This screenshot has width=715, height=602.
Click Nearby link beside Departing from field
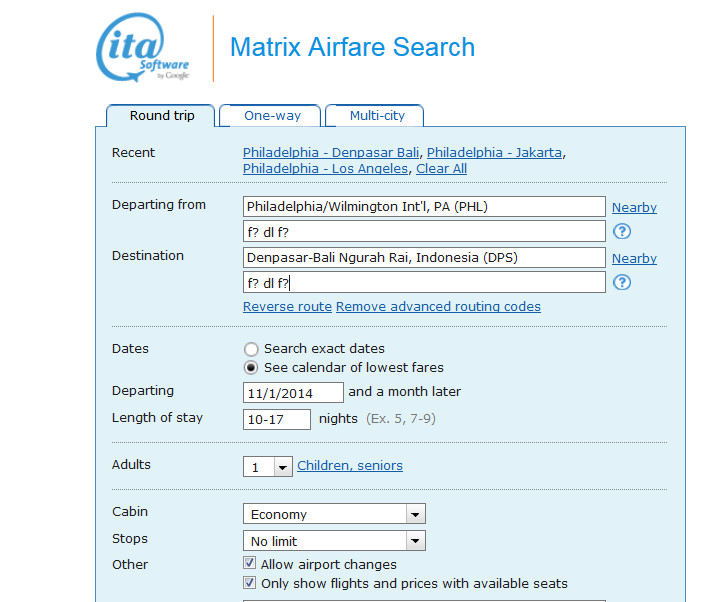(634, 208)
